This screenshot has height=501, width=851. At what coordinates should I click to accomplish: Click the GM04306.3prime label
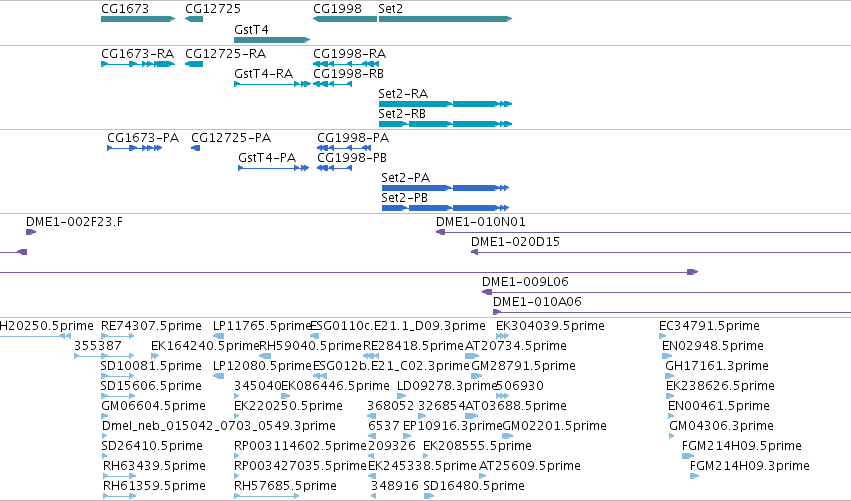pyautogui.click(x=721, y=426)
